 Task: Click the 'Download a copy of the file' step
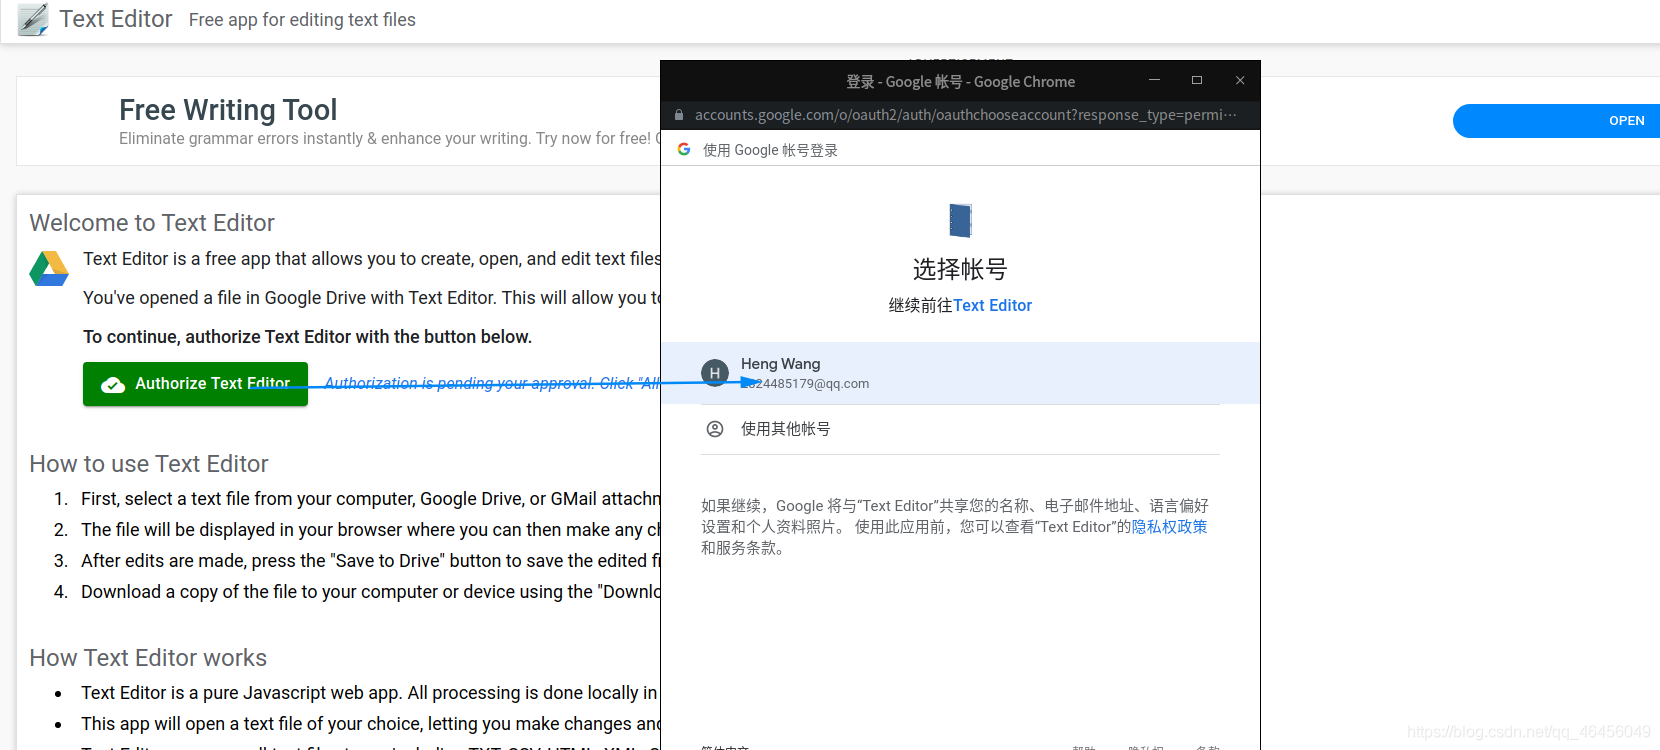click(x=370, y=592)
